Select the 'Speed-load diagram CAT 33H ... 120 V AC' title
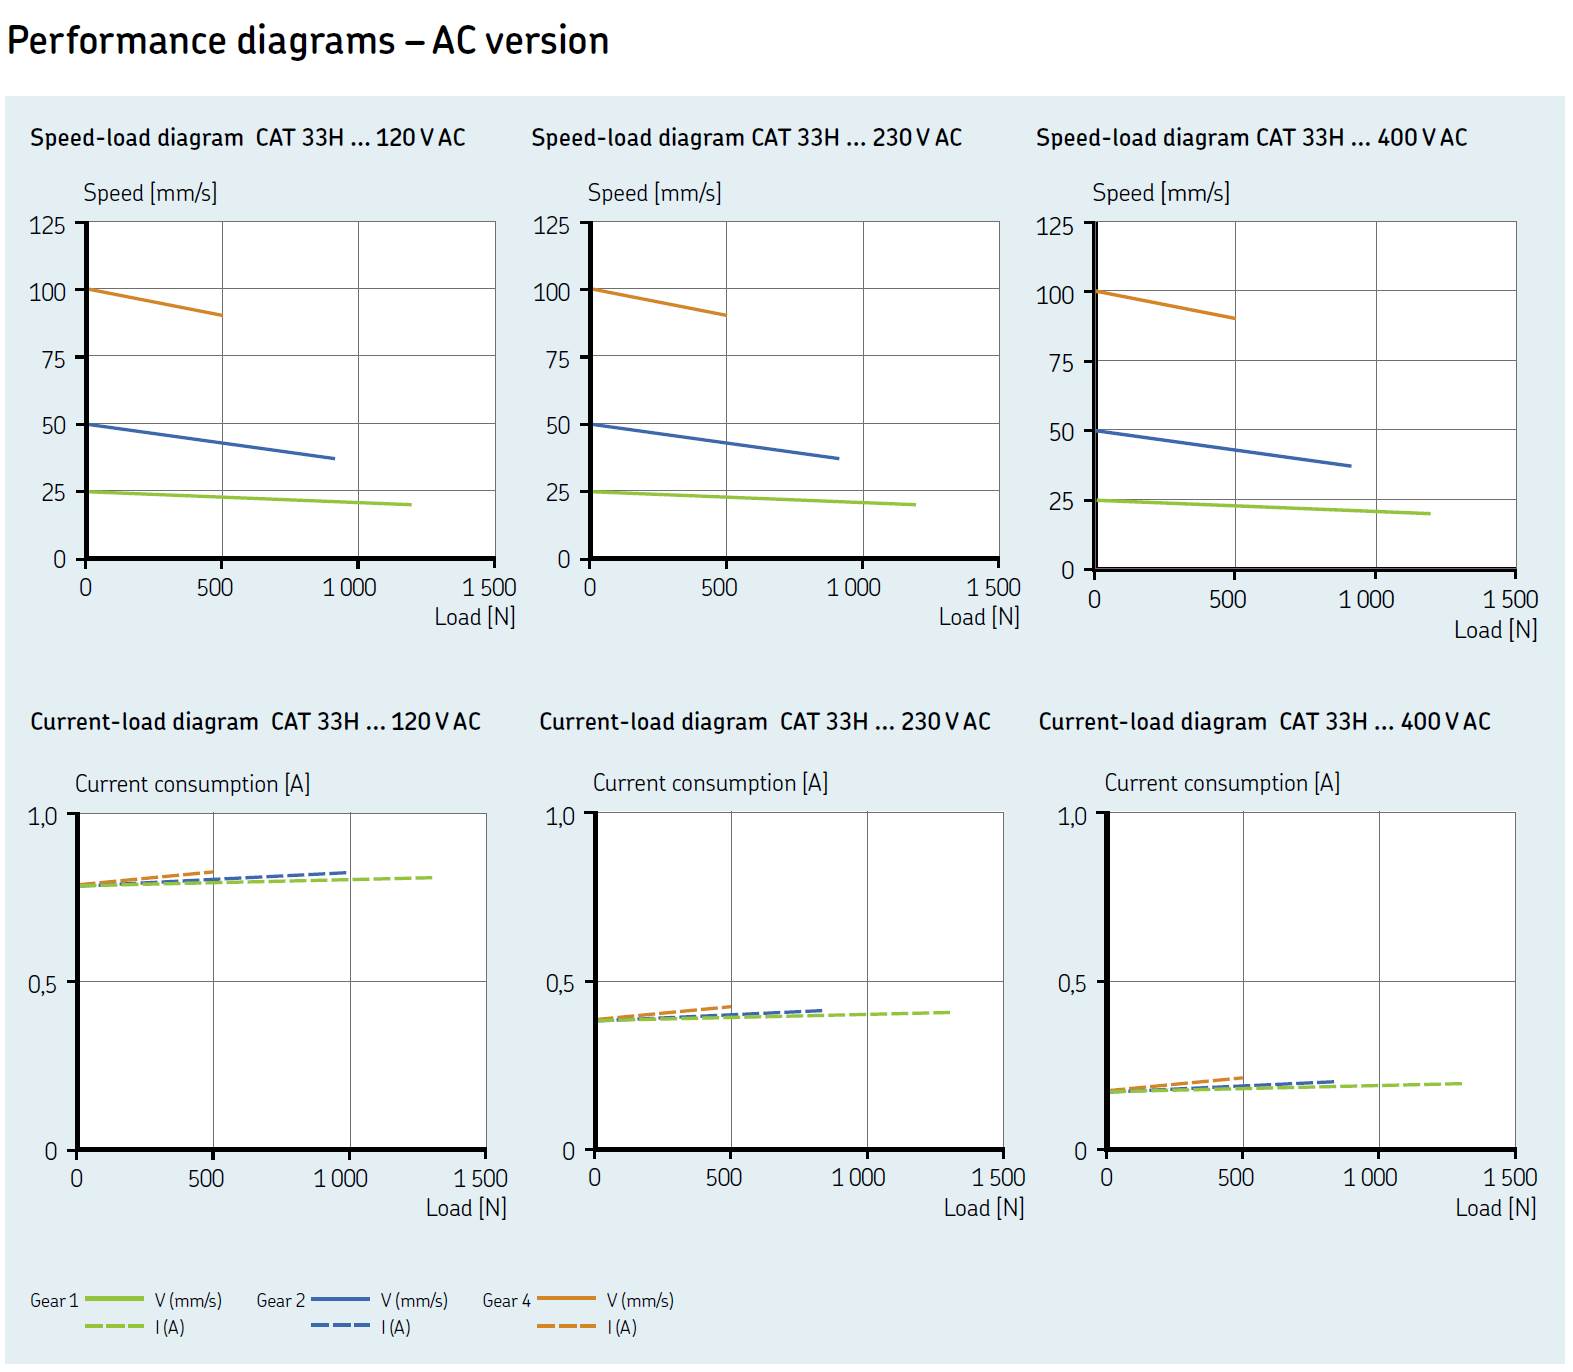 [247, 138]
